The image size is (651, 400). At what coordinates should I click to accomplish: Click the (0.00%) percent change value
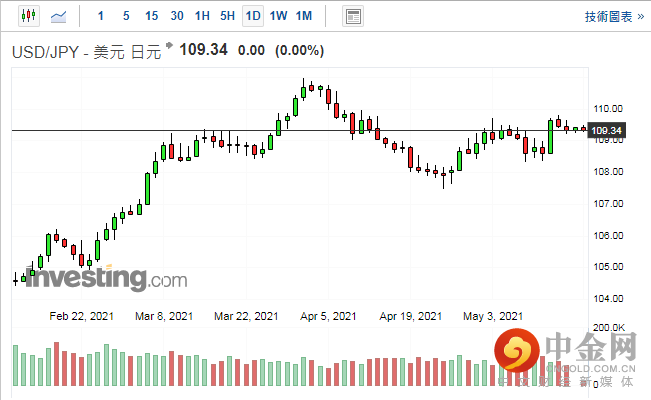click(299, 51)
